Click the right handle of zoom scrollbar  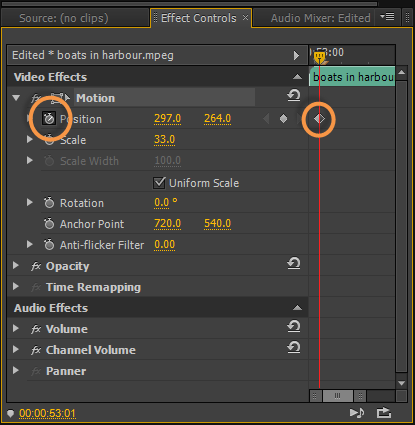[360, 396]
